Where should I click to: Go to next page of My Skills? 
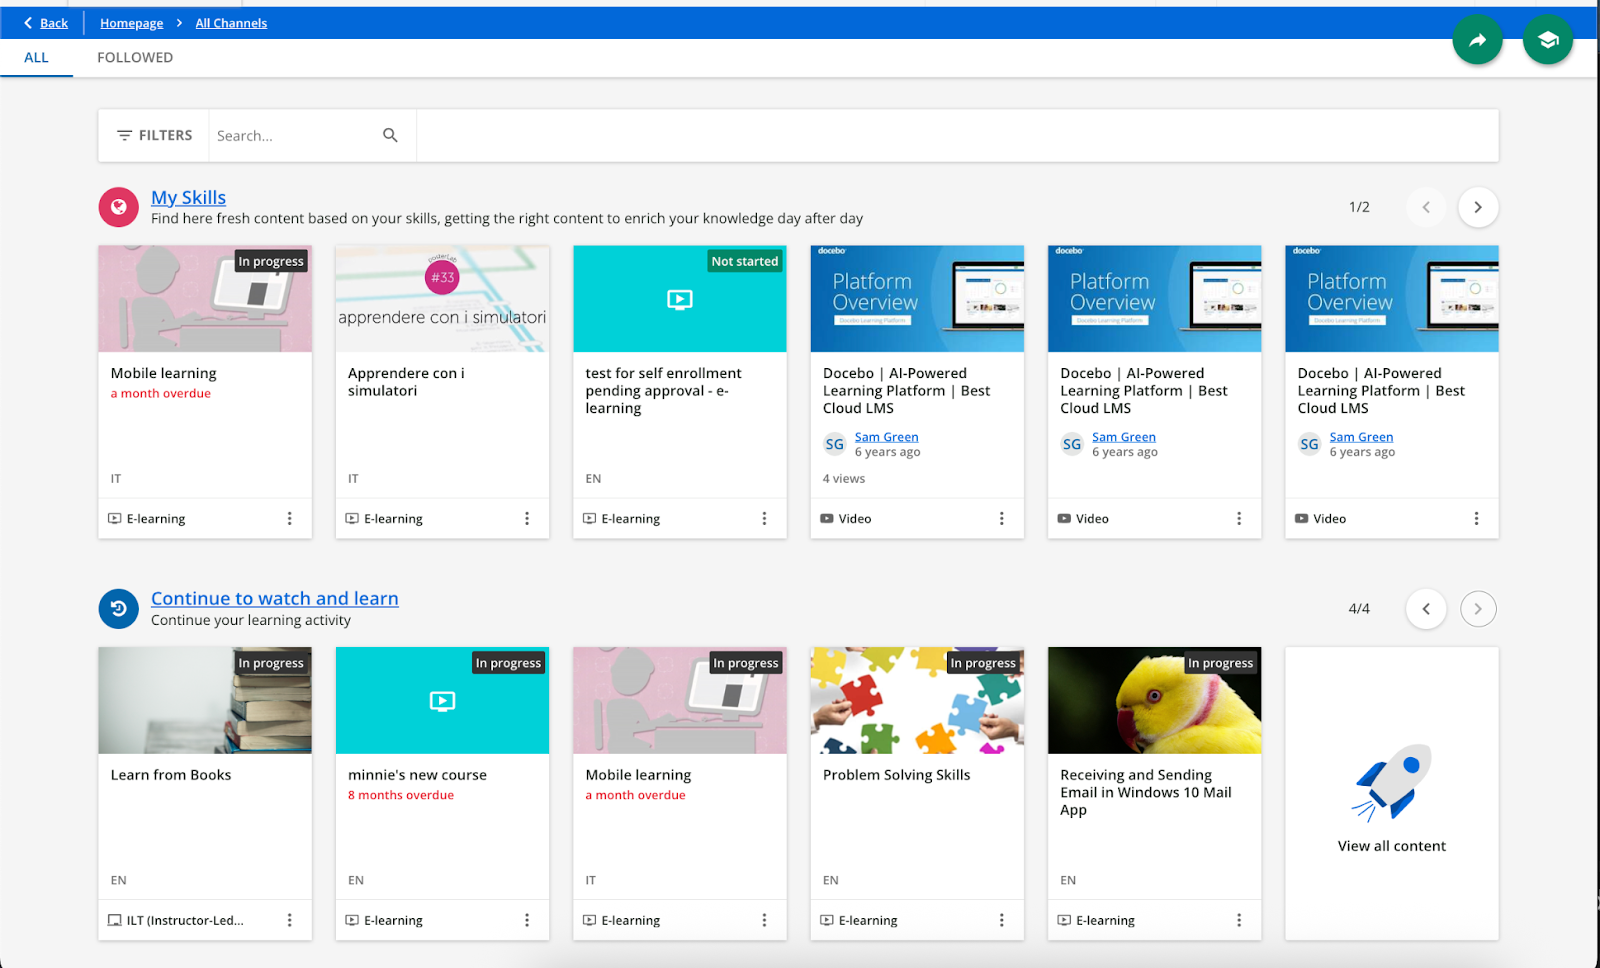coord(1477,207)
